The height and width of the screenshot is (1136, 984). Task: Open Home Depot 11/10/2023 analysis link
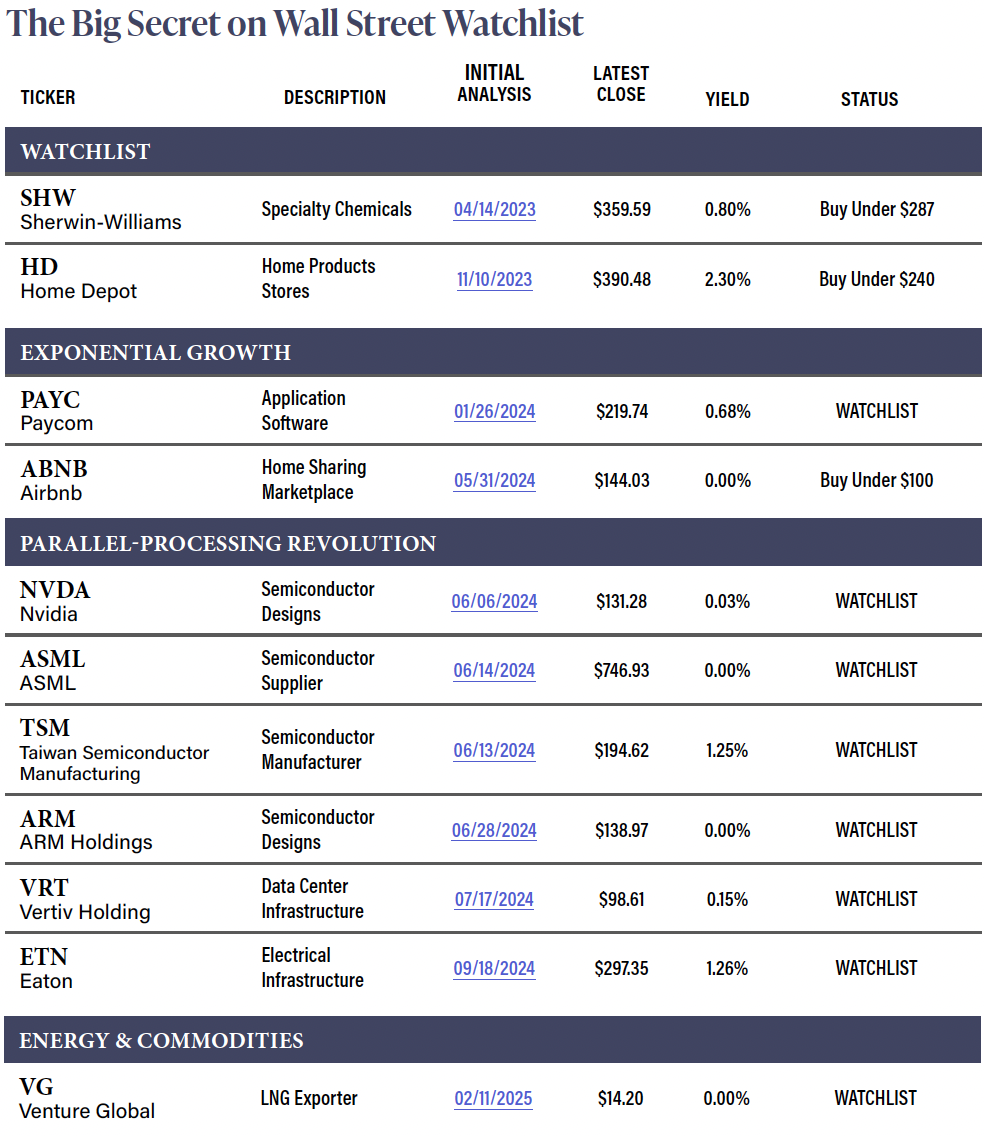click(494, 280)
